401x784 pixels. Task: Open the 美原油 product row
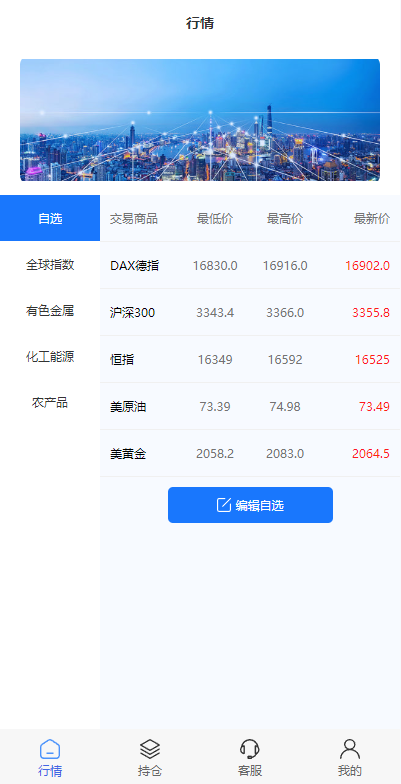pyautogui.click(x=250, y=406)
